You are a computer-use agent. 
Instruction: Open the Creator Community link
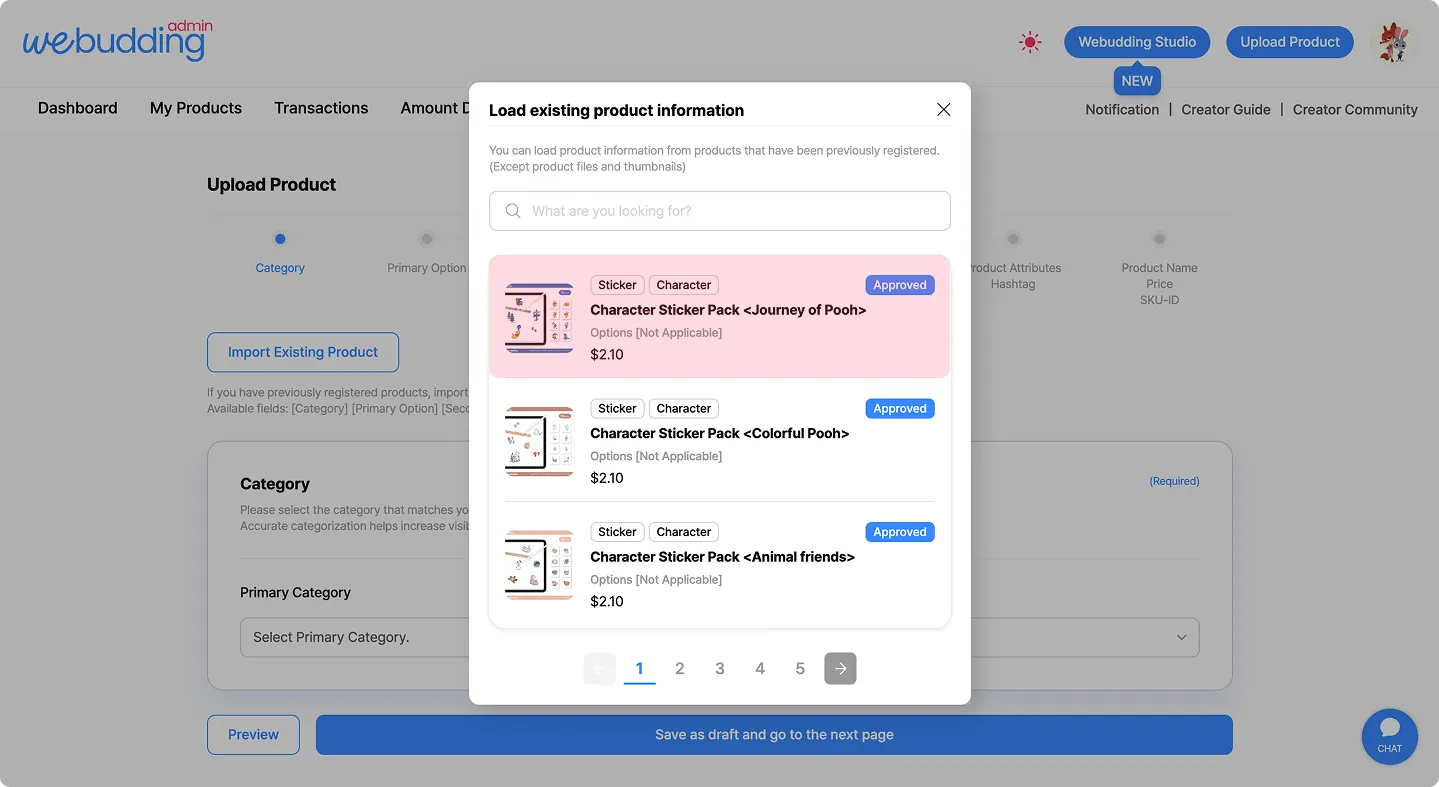1355,110
